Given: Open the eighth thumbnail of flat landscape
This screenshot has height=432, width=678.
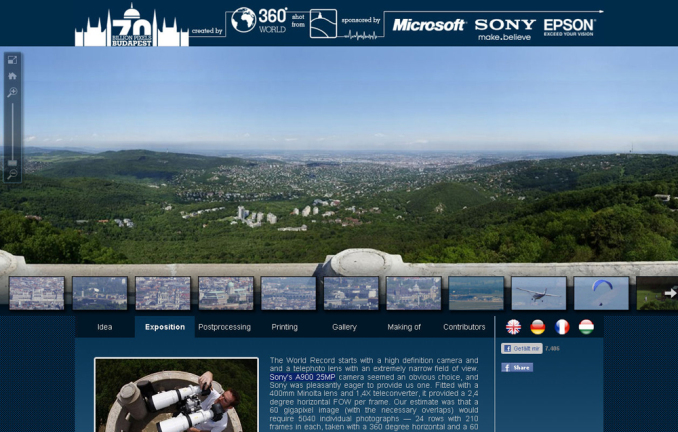Looking at the screenshot, I should click(476, 293).
